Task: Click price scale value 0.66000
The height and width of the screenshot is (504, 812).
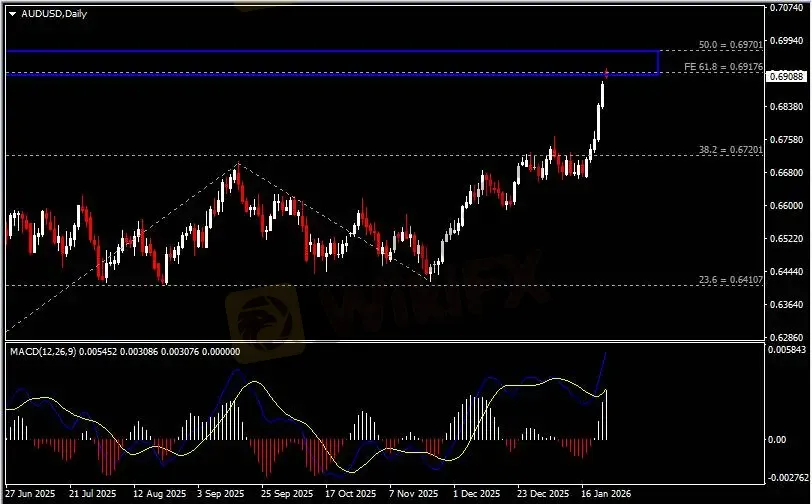Action: pyautogui.click(x=787, y=206)
